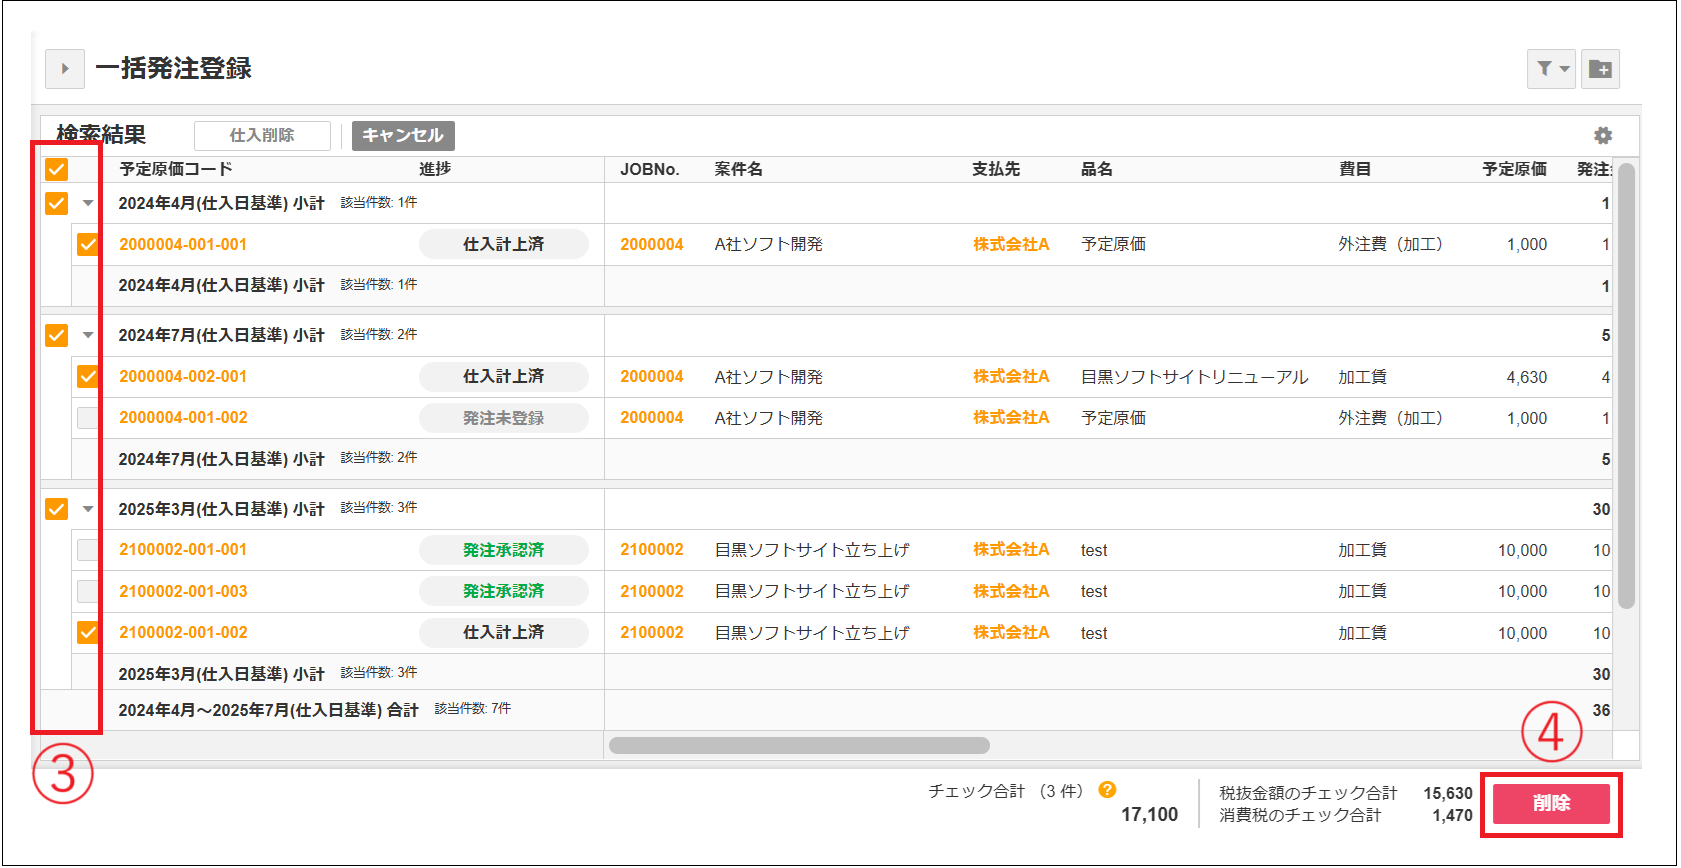
Task: Click the help question mark icon
Action: [x=1107, y=790]
